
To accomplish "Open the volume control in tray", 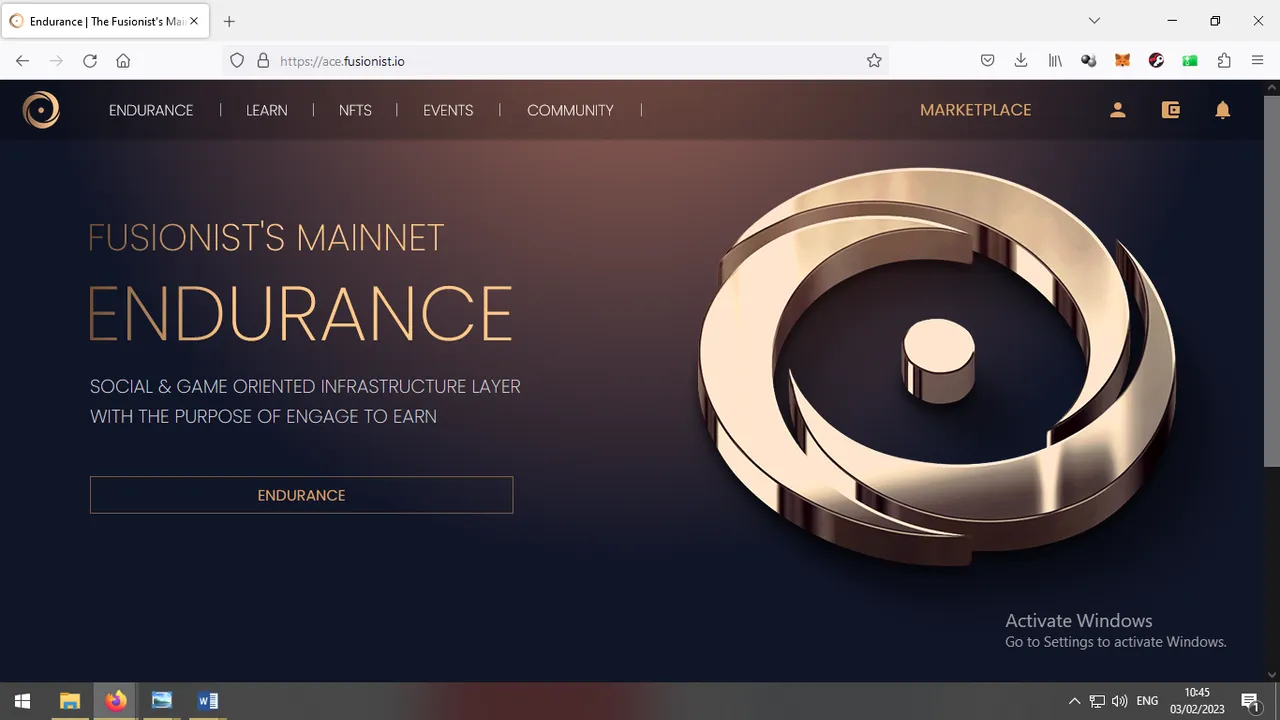I will pos(1119,701).
